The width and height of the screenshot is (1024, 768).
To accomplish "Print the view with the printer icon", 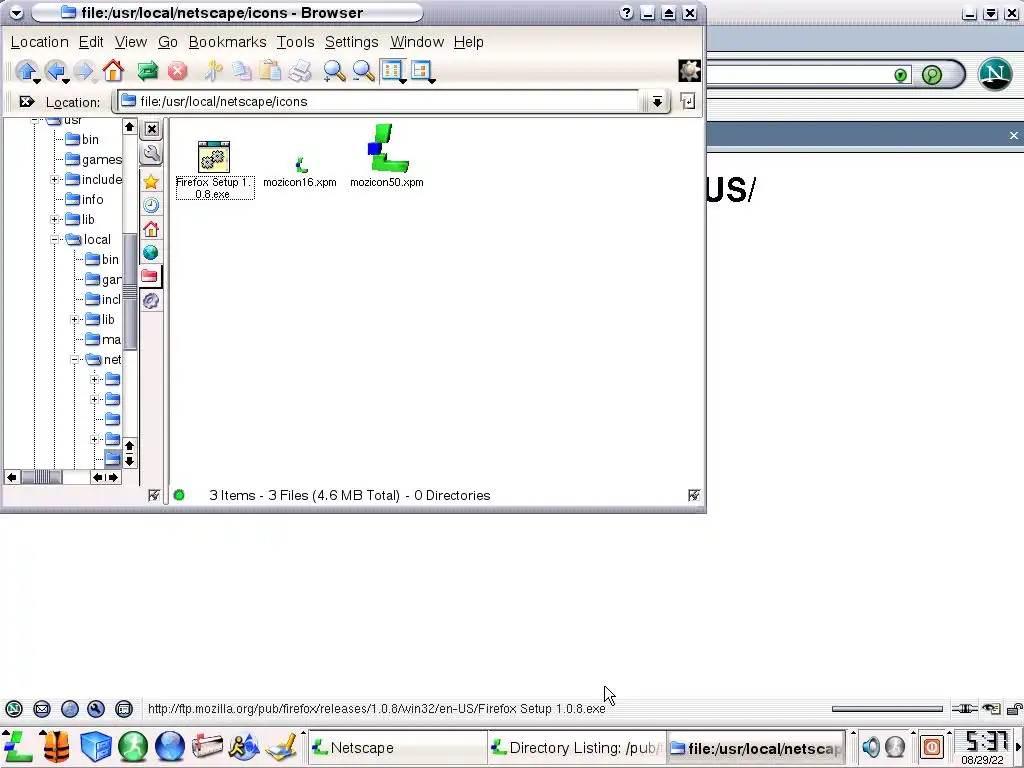I will coord(300,71).
